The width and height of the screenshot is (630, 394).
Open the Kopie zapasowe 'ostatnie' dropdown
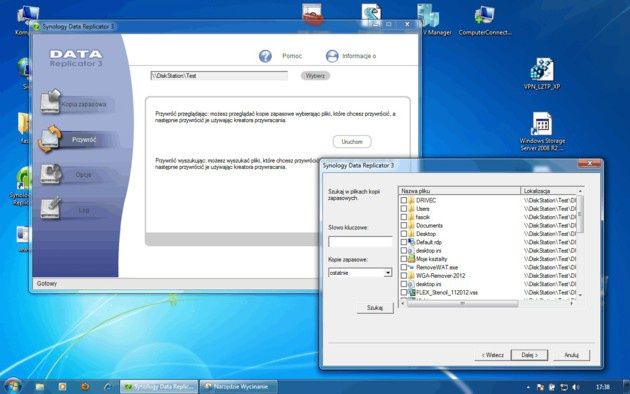[388, 273]
